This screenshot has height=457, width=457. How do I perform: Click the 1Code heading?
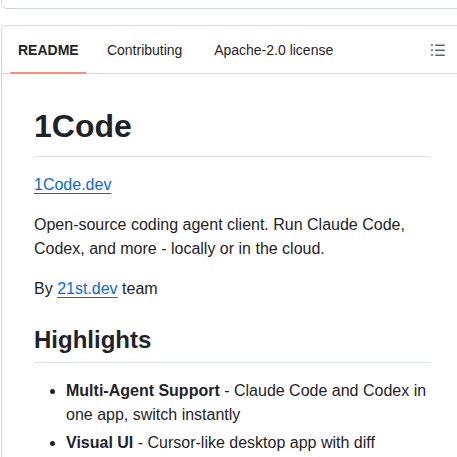(83, 126)
